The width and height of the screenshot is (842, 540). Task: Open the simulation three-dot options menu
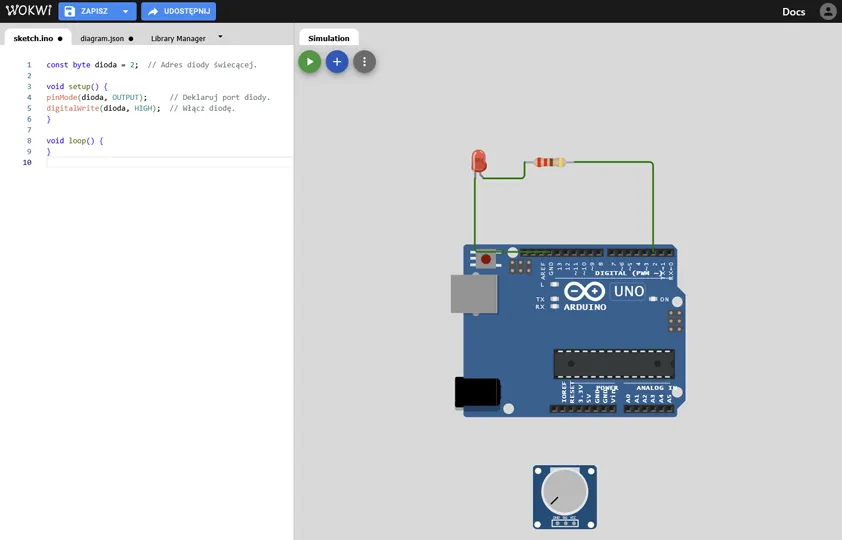pyautogui.click(x=364, y=62)
